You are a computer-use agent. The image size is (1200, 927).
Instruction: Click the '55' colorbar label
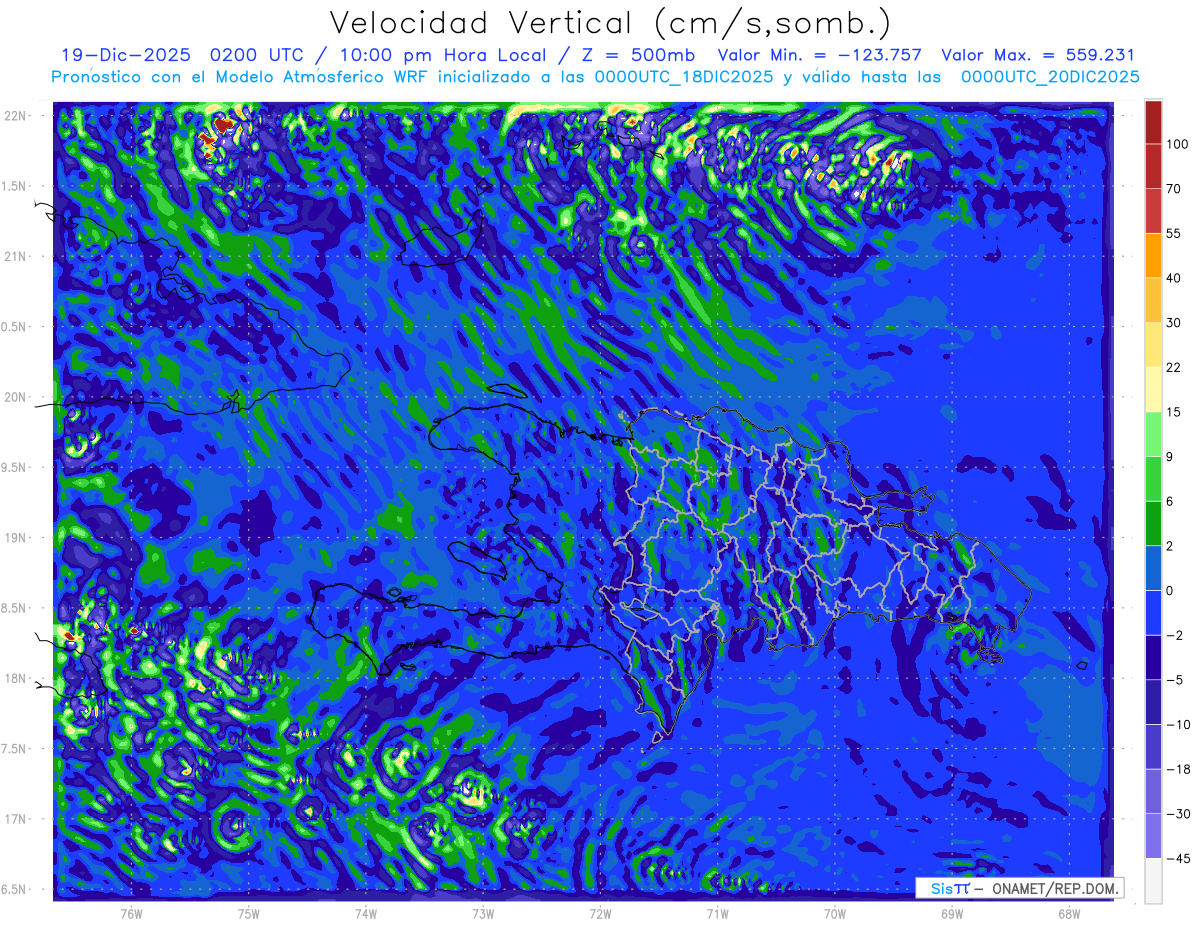pyautogui.click(x=1175, y=233)
